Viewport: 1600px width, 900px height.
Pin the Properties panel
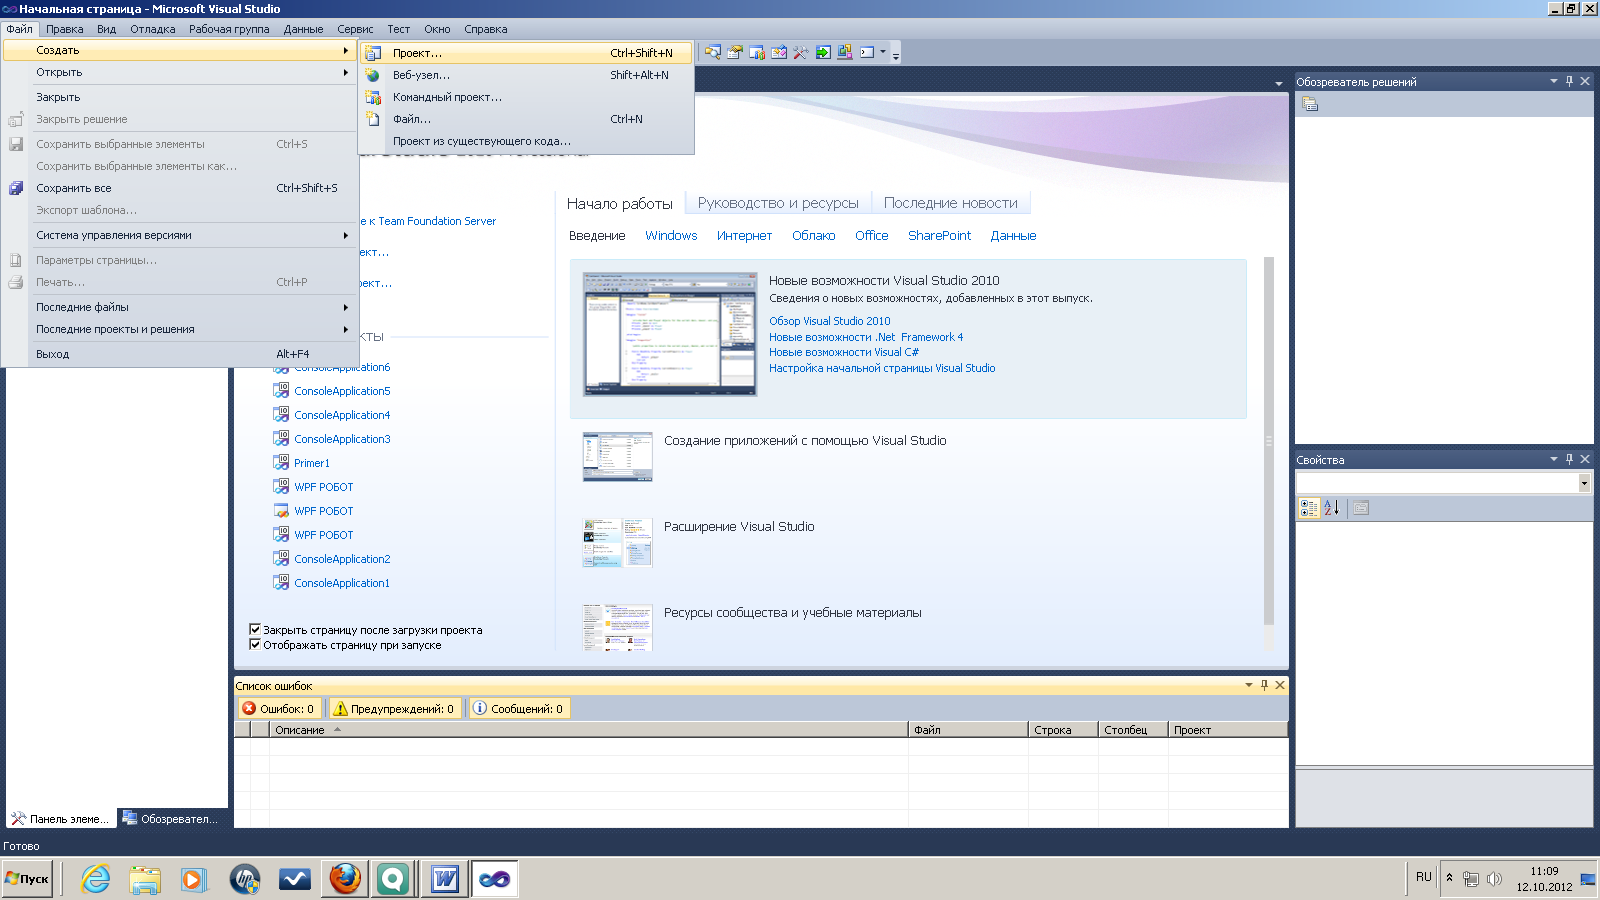coord(1570,459)
